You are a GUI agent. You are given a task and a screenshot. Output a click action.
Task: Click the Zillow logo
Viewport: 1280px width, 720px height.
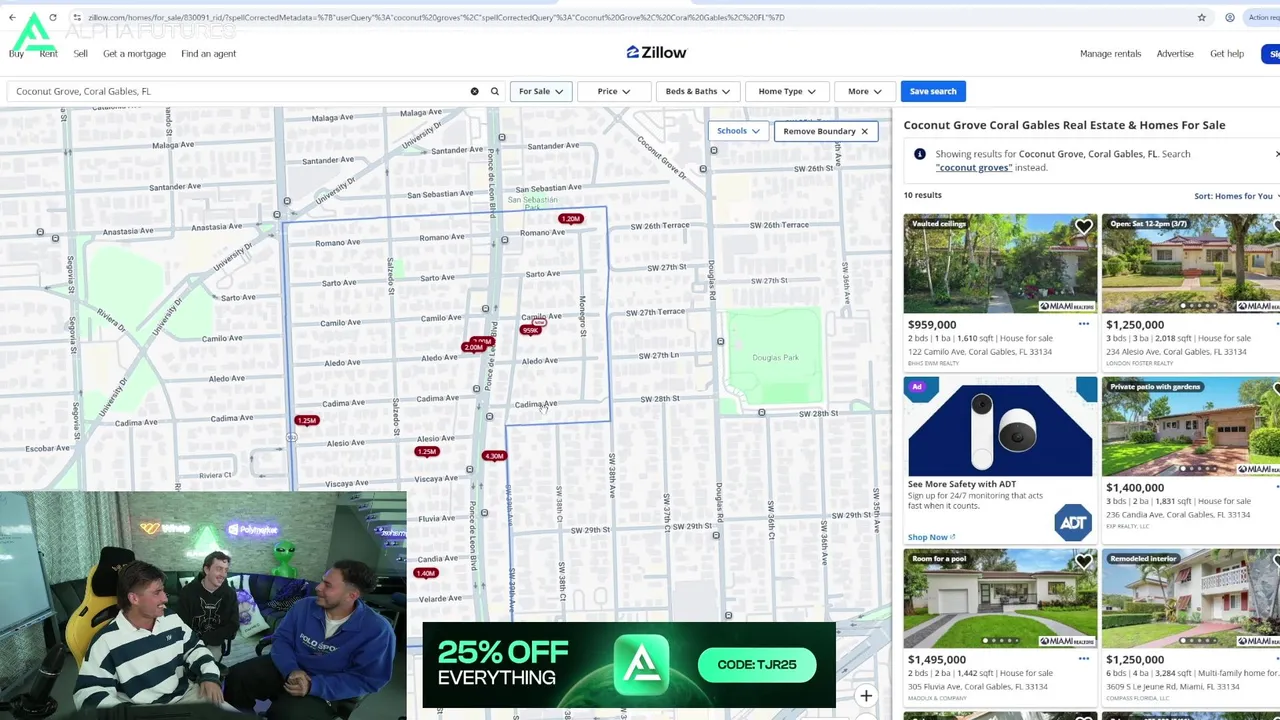click(656, 52)
